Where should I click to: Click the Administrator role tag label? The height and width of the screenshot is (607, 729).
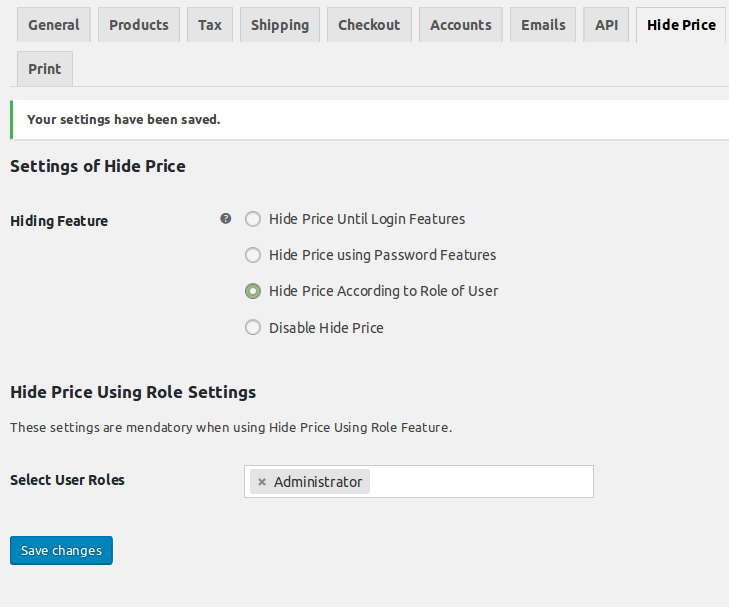[318, 482]
